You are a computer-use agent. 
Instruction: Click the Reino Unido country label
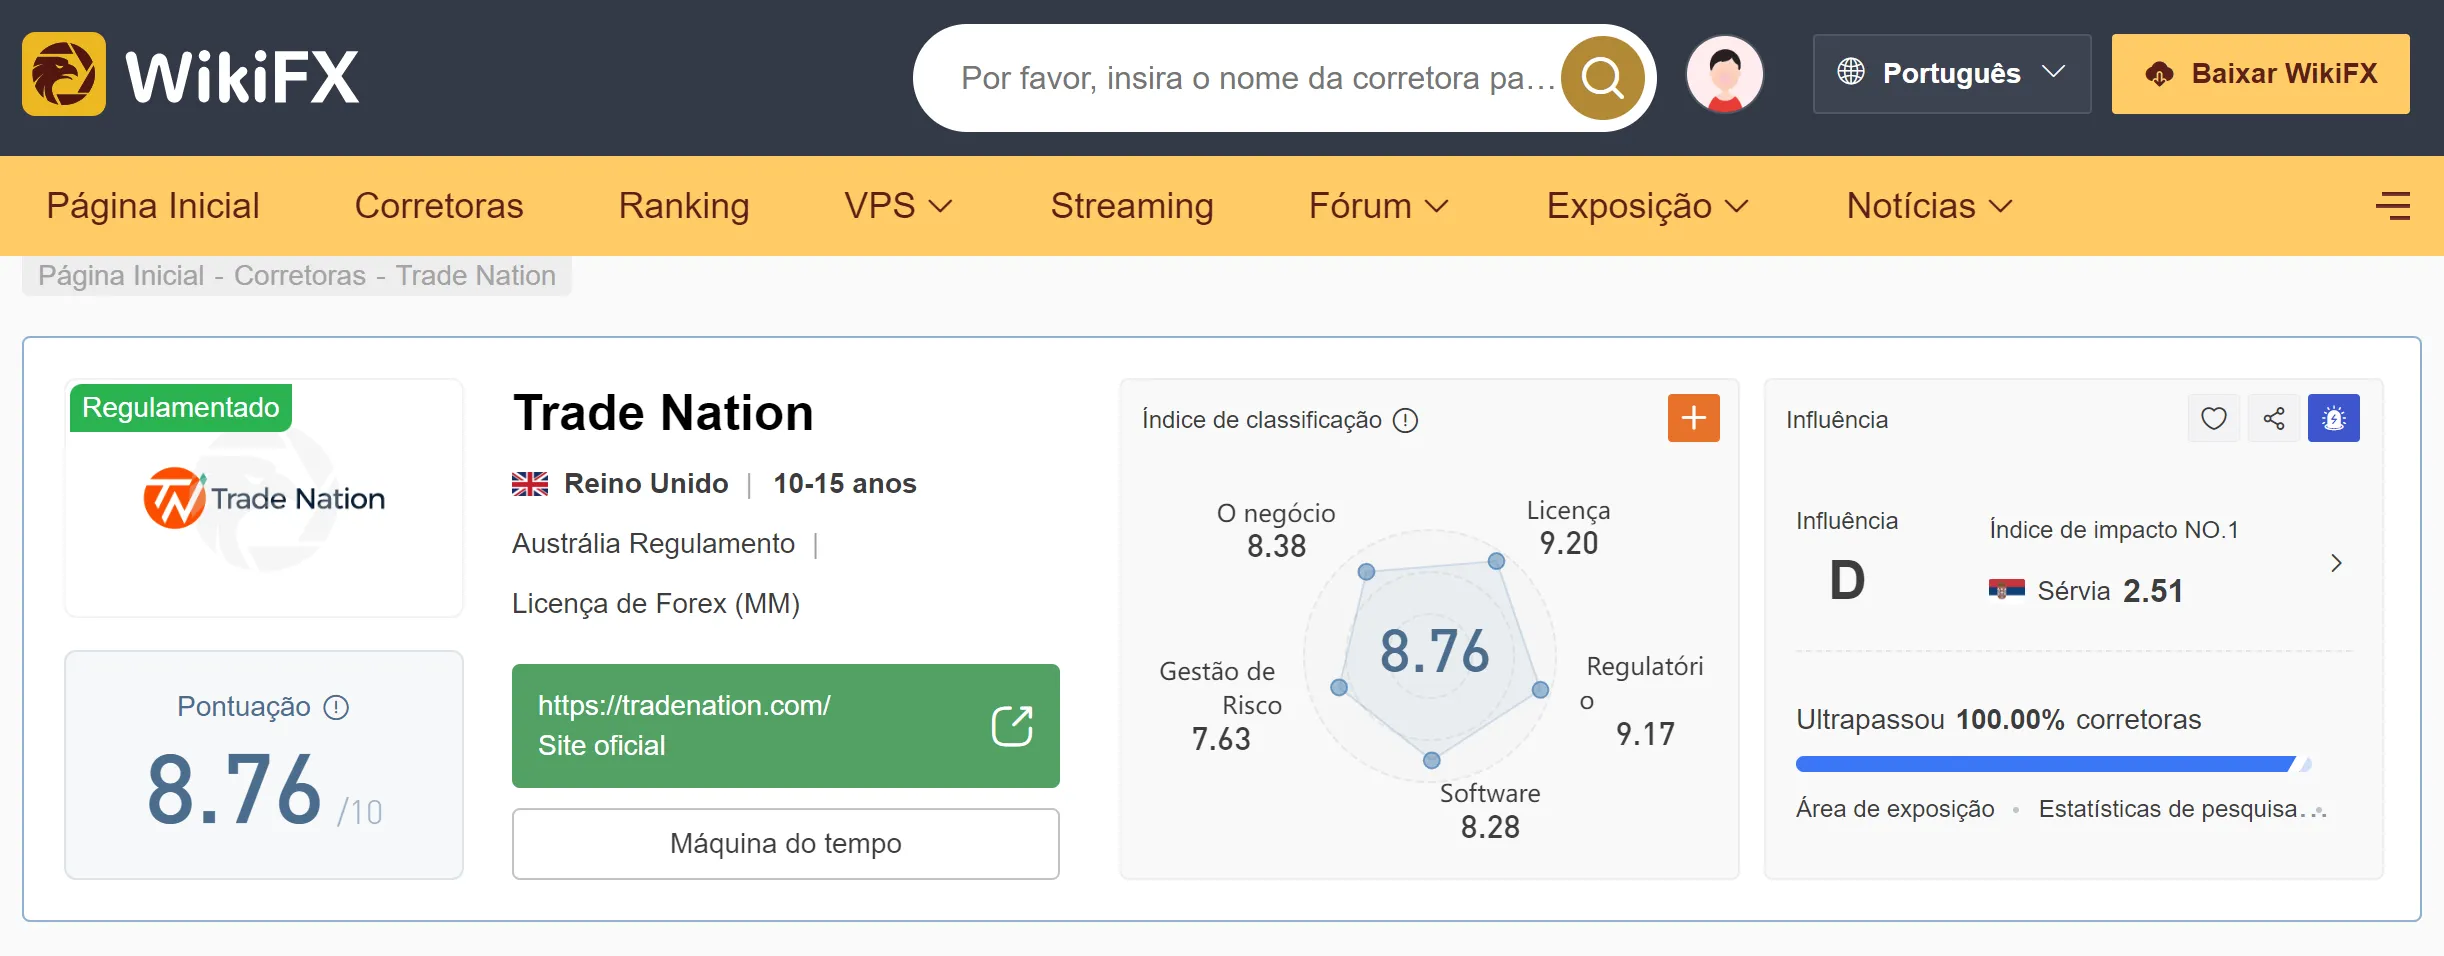[646, 484]
